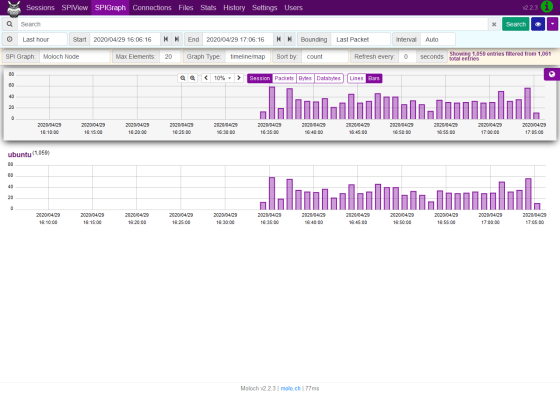Click the Moloch owl logo
The width and height of the screenshot is (560, 393).
14,9
